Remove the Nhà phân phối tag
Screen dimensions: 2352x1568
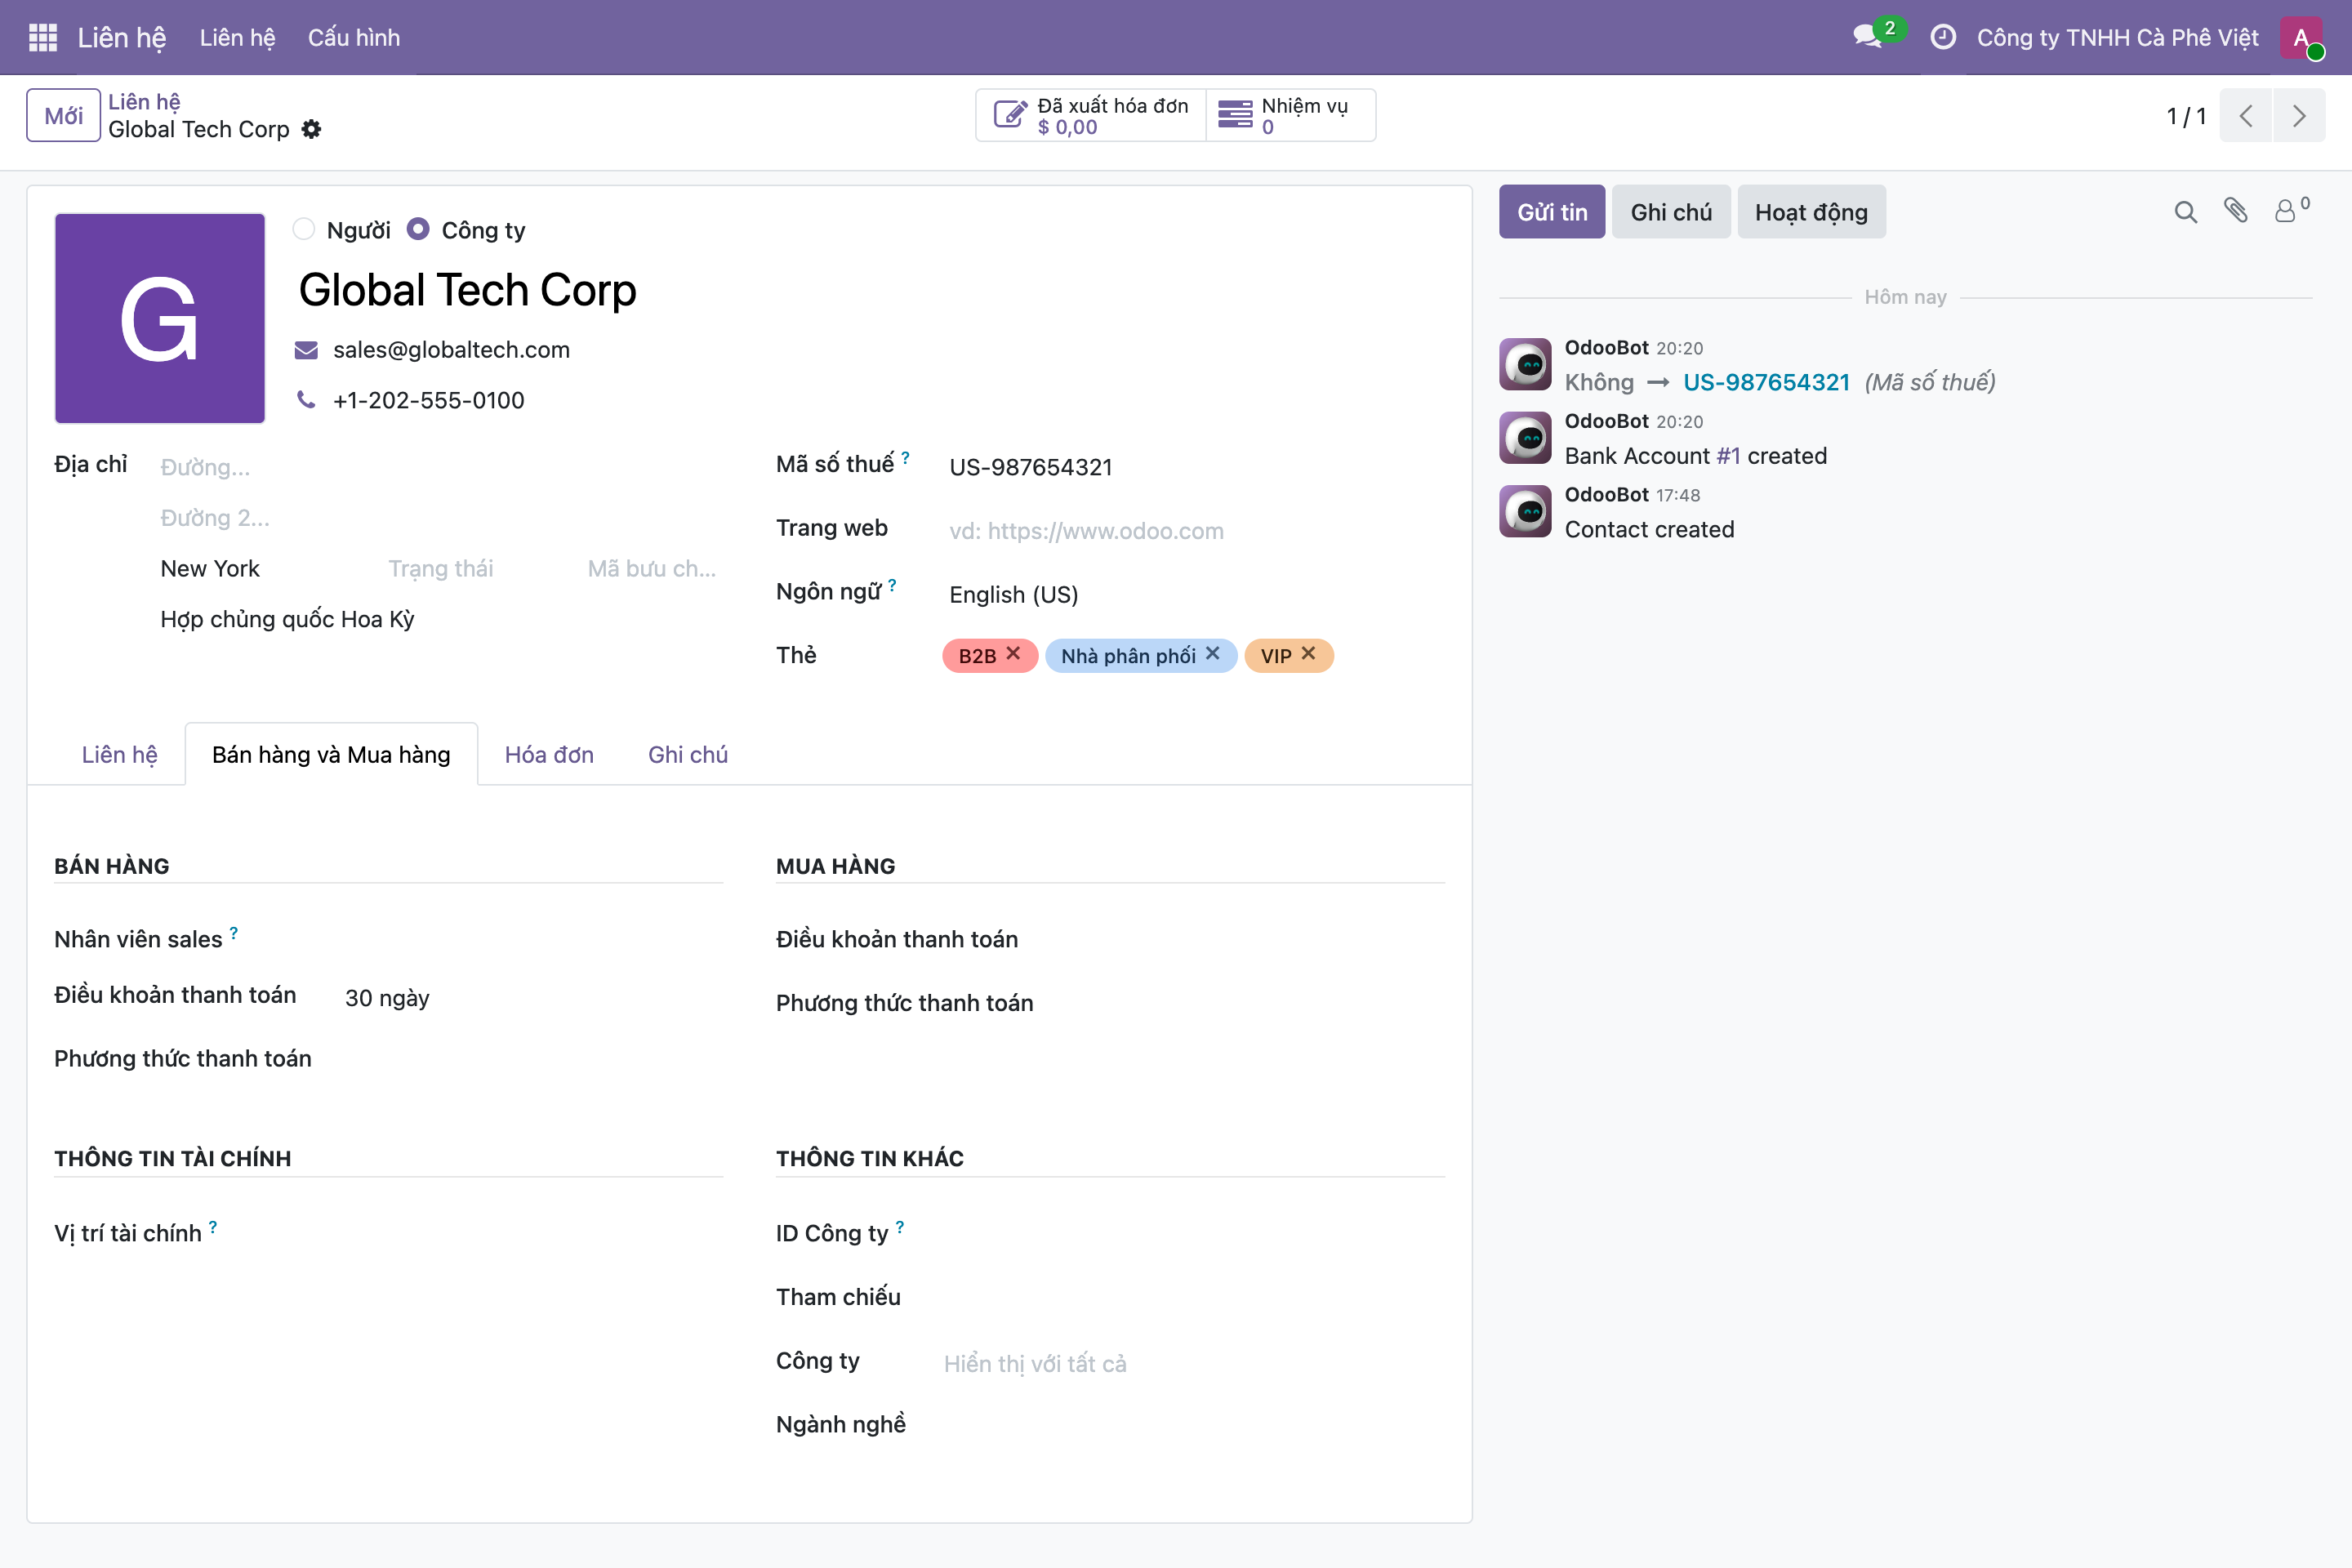pyautogui.click(x=1213, y=653)
